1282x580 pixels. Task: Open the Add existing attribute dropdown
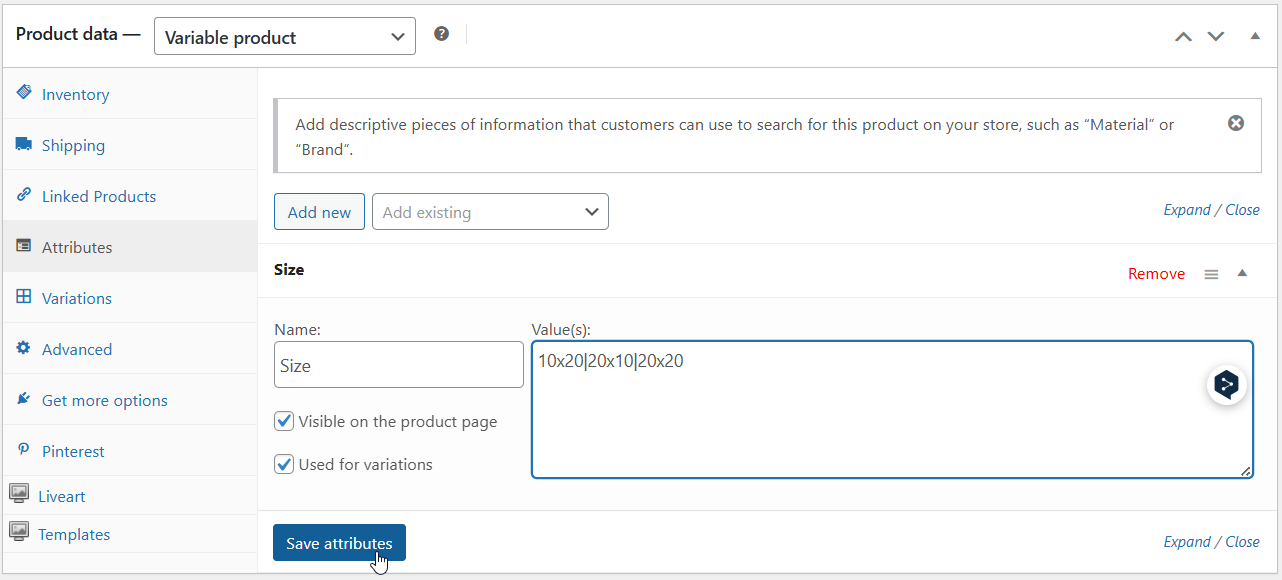[490, 212]
